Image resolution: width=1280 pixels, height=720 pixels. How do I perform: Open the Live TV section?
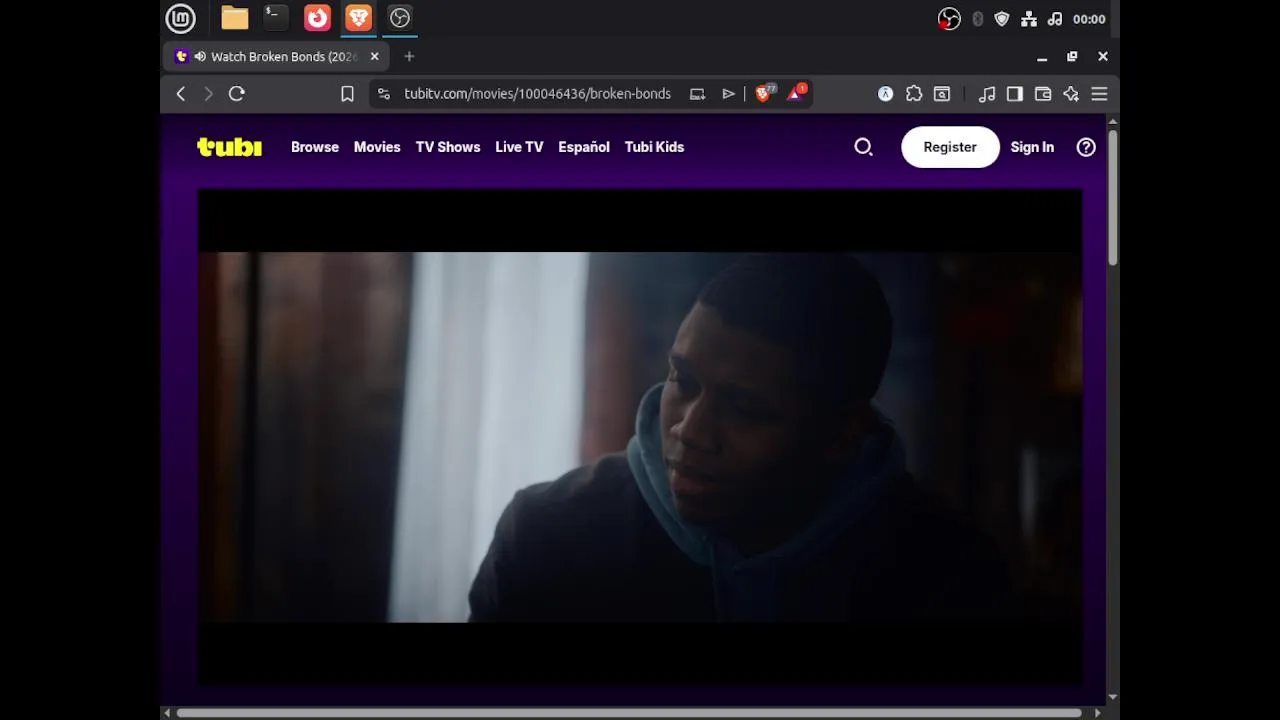(519, 147)
